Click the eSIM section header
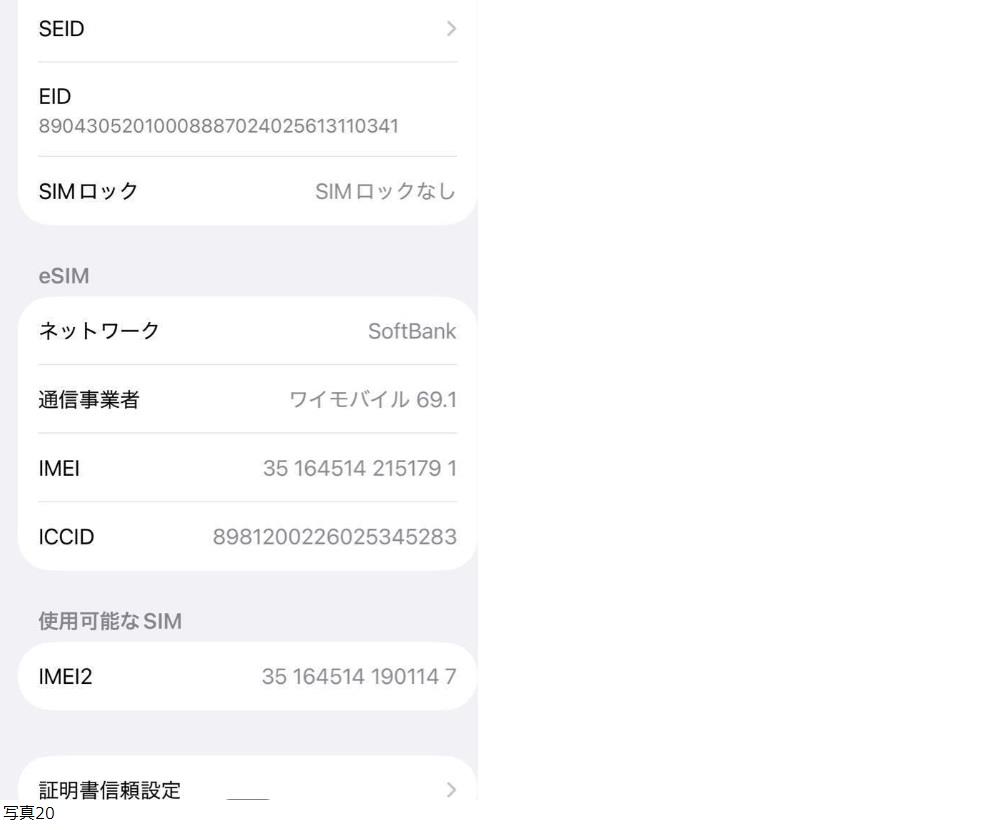Screen dimensions: 1000x830 (63, 277)
